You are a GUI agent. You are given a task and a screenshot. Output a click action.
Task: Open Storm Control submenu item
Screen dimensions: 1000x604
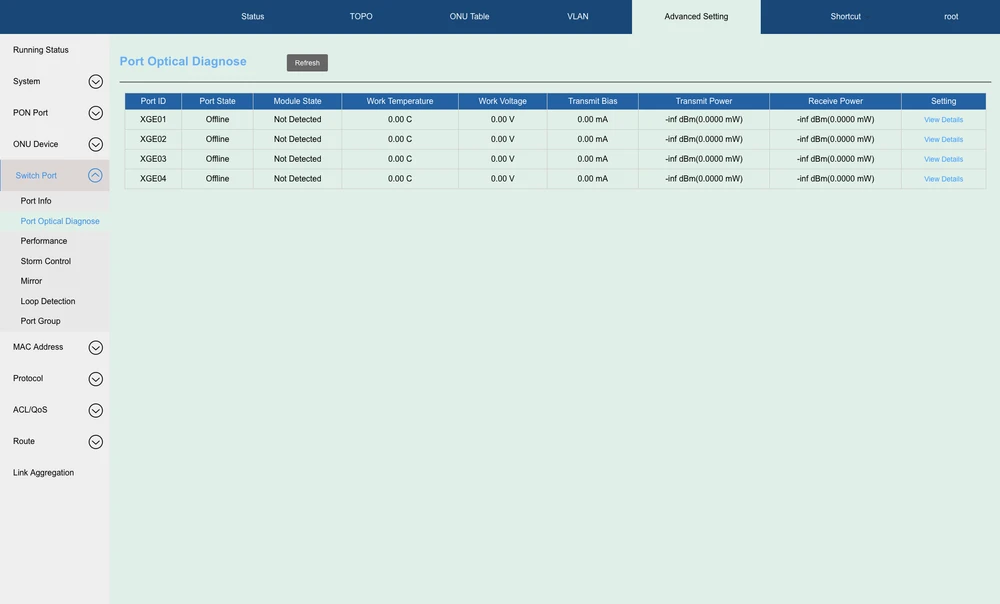tap(46, 261)
